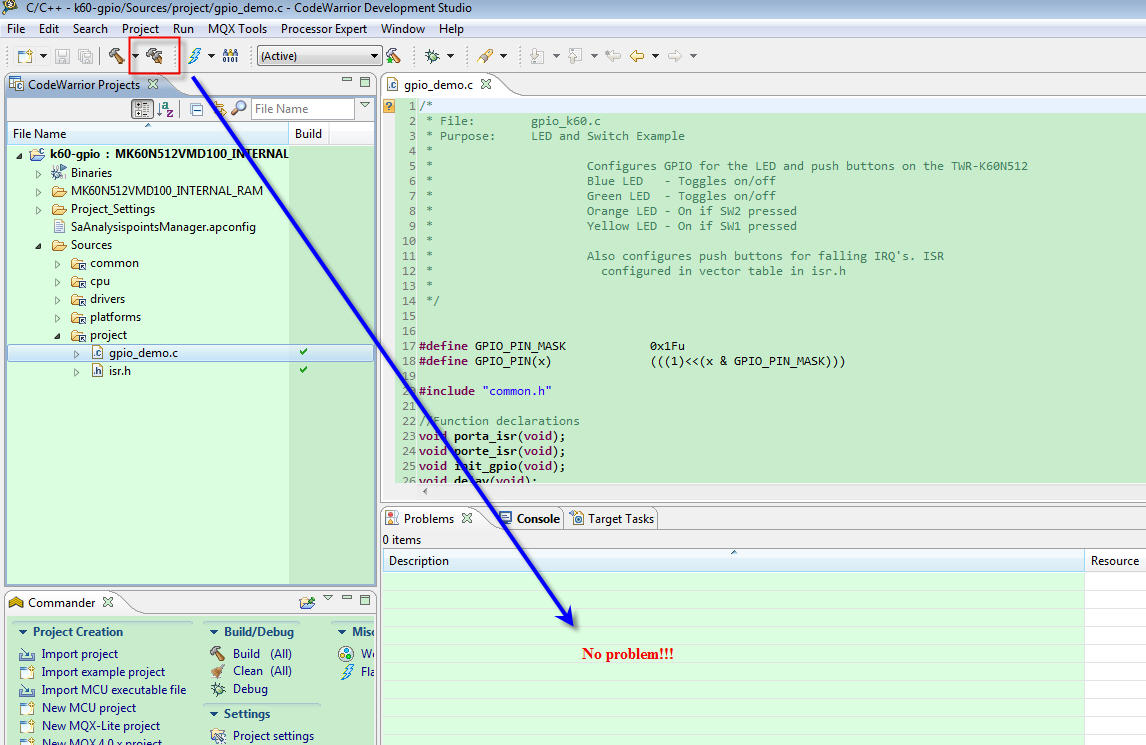Click hammer icon next to (Active) combo
1146x745 pixels.
tap(393, 56)
